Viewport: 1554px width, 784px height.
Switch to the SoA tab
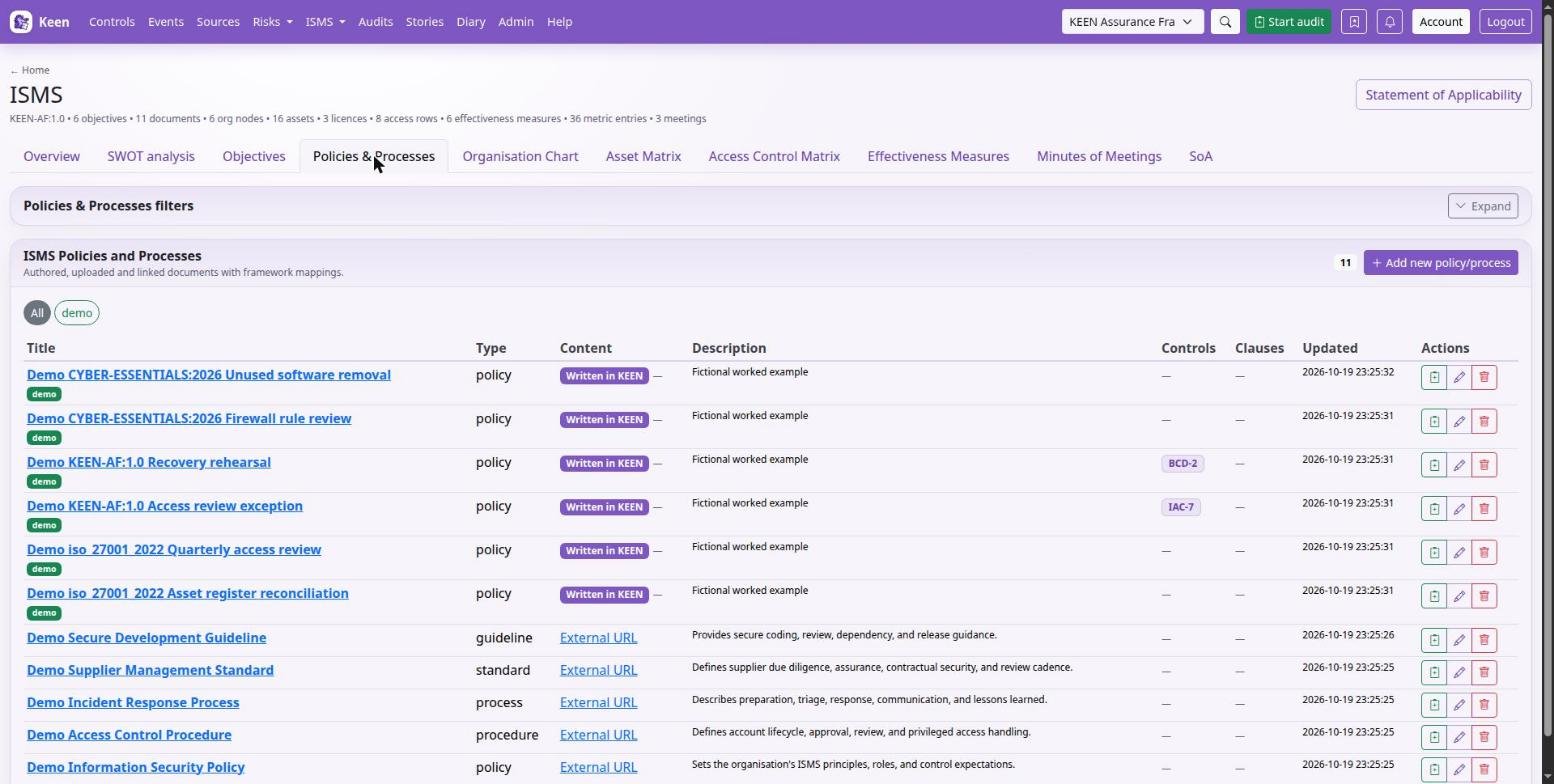[x=1200, y=156]
